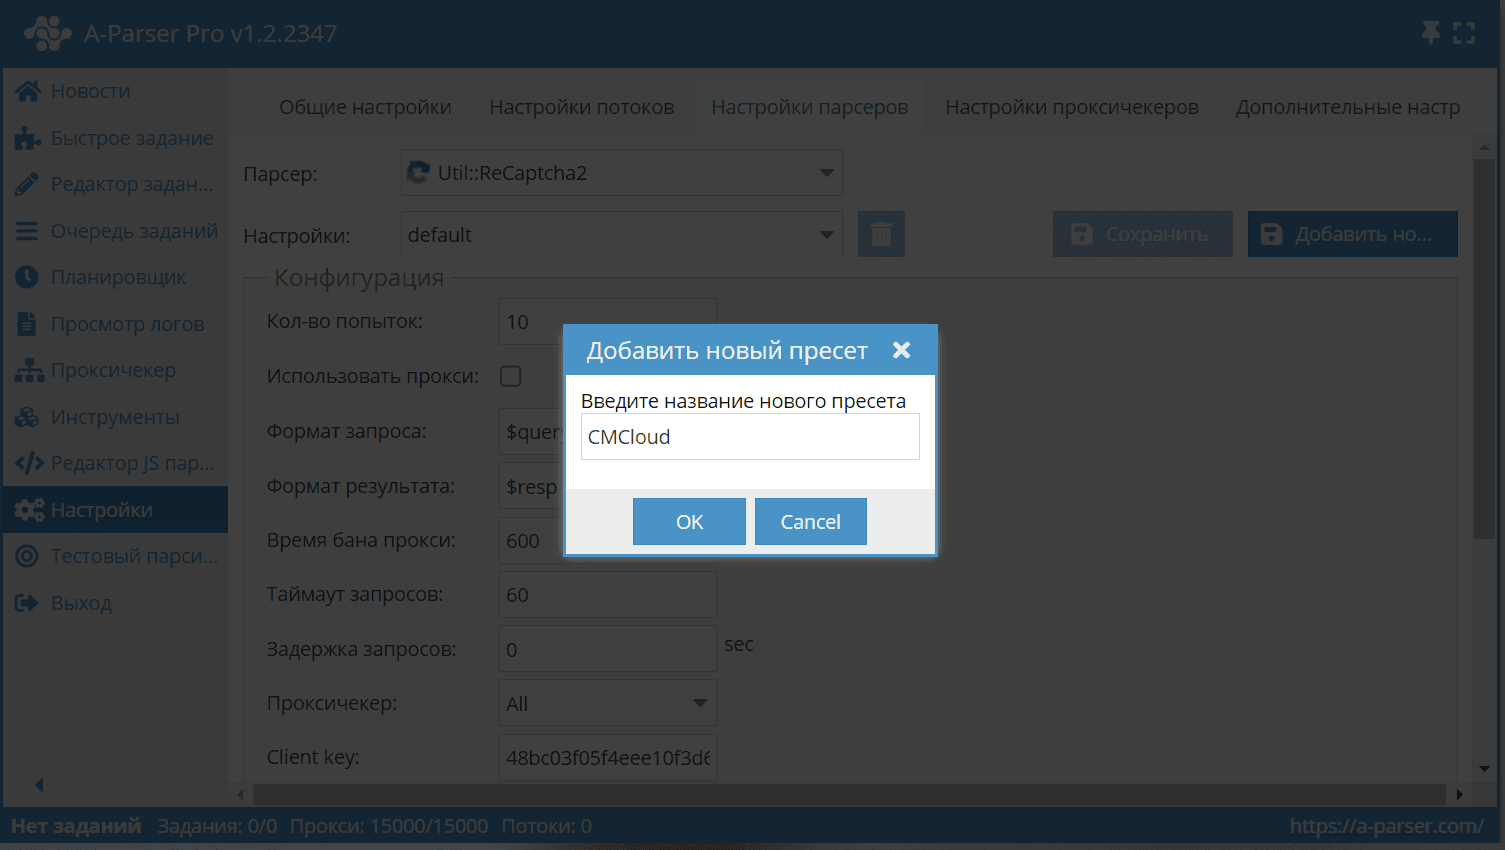Collapse sidebar with left arrow
This screenshot has width=1505, height=850.
[x=39, y=785]
